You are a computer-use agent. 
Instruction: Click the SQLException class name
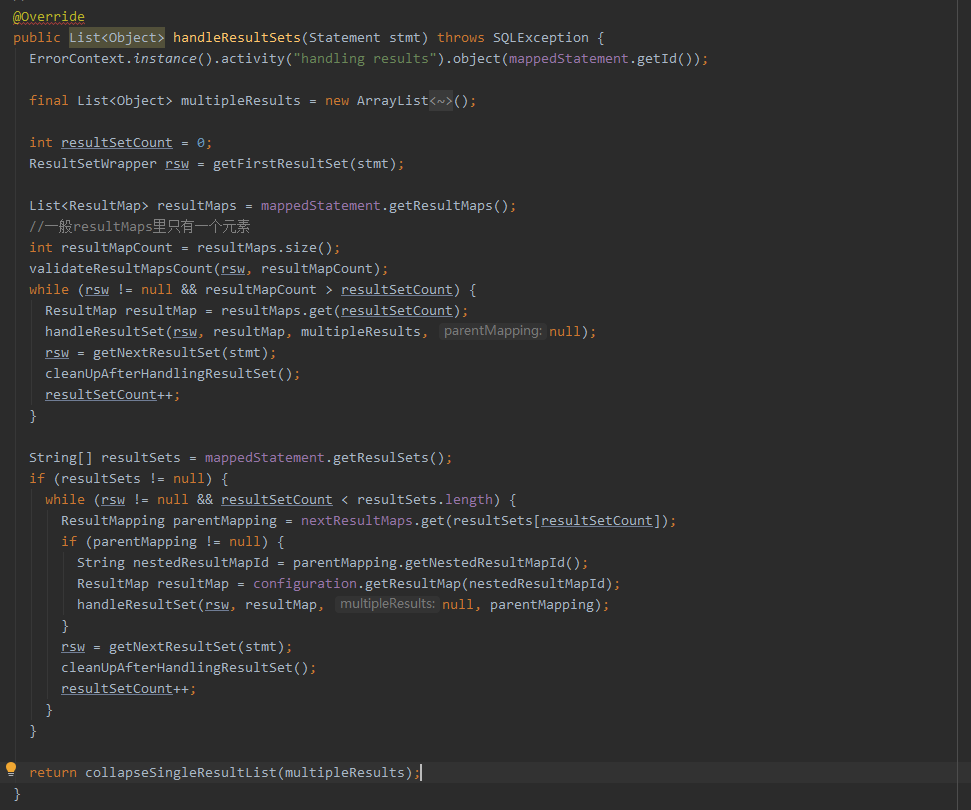pyautogui.click(x=541, y=38)
